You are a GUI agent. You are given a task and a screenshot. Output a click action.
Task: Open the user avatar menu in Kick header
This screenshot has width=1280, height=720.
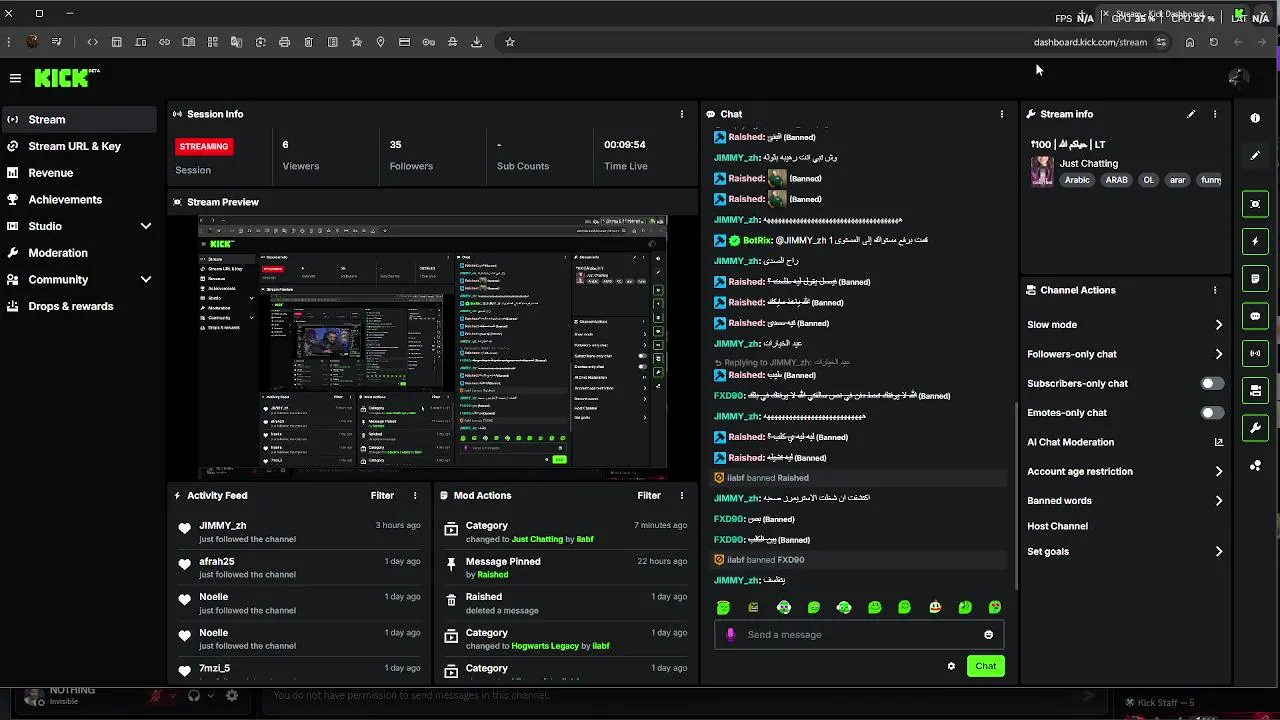pyautogui.click(x=1238, y=77)
